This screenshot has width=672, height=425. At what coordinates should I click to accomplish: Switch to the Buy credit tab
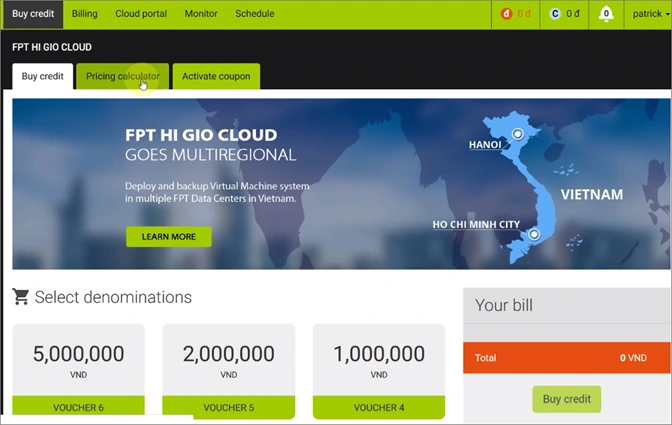42,76
